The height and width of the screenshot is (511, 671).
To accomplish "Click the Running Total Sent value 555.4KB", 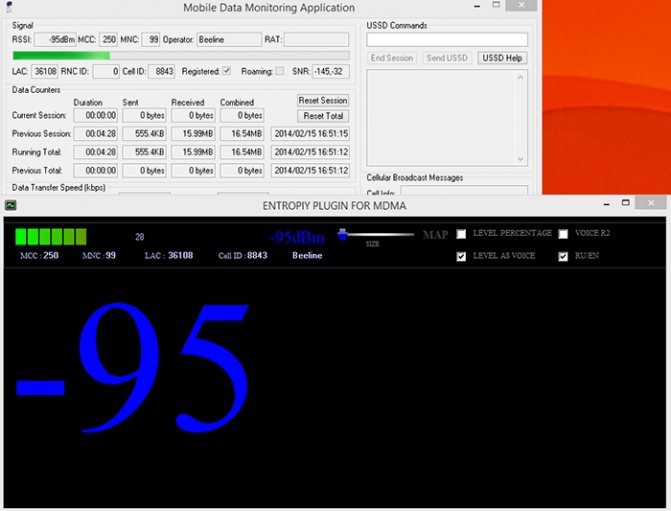I will pyautogui.click(x=144, y=152).
